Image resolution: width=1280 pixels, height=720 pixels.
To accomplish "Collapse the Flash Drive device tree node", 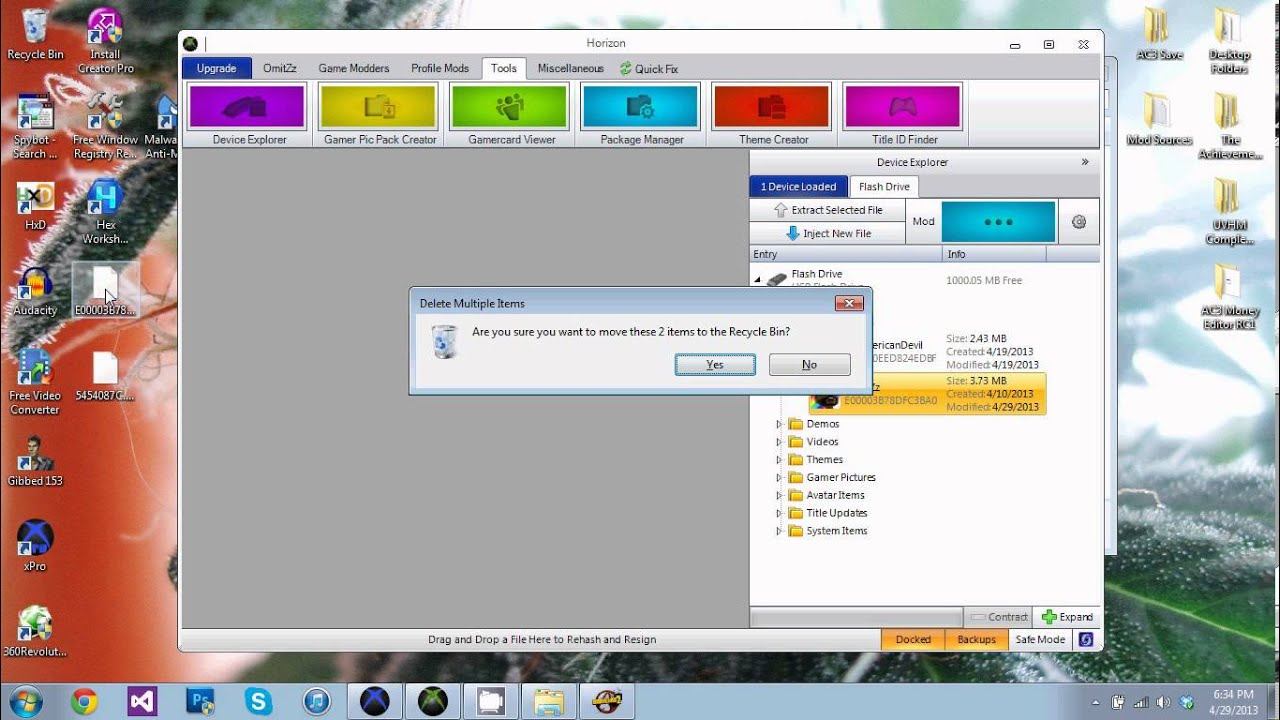I will tap(757, 279).
